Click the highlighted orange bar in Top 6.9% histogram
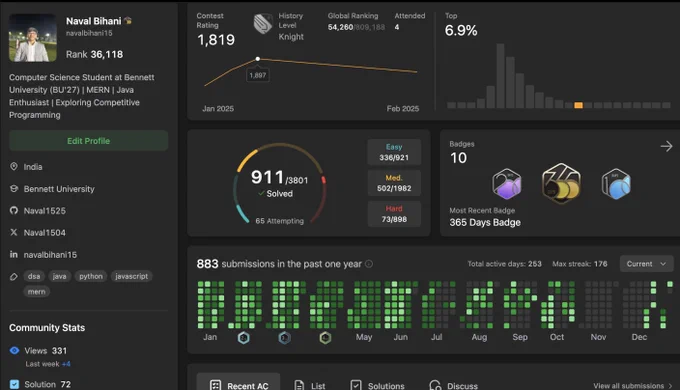Screen dimensions: 680x390 click(x=578, y=105)
